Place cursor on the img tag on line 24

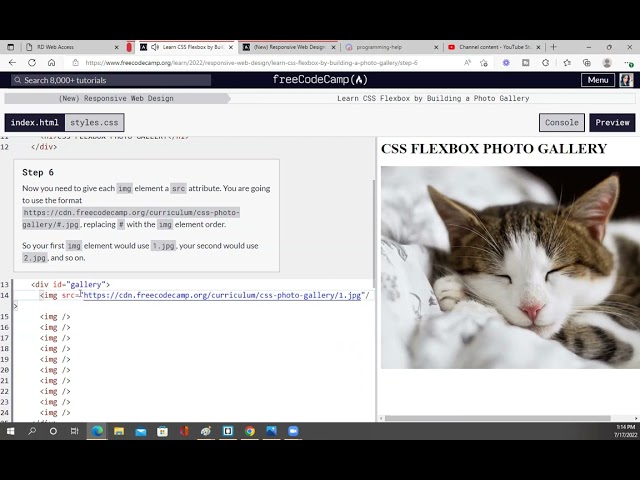pyautogui.click(x=55, y=413)
